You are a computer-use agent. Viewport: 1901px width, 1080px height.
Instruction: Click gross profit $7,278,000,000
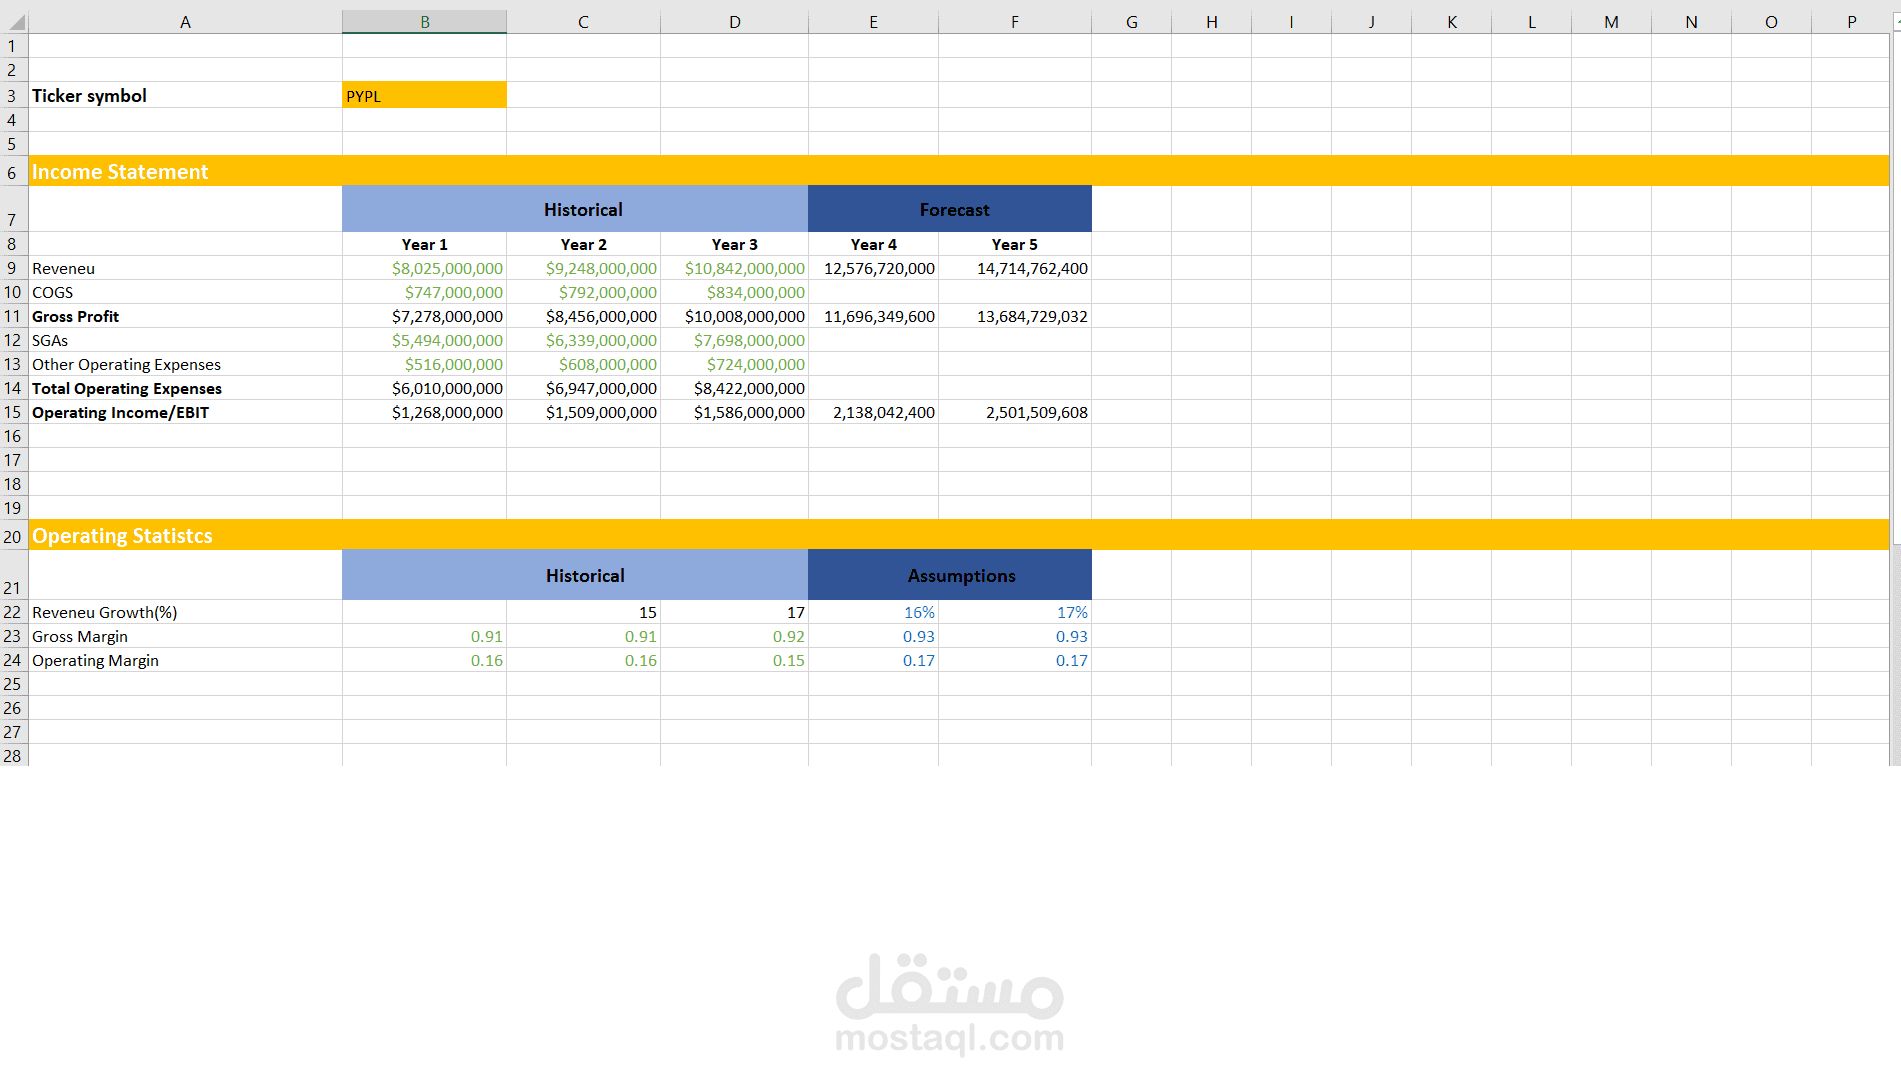(424, 316)
